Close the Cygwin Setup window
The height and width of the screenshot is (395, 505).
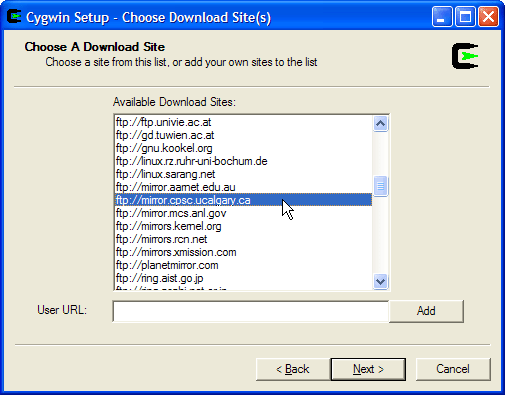pos(488,16)
